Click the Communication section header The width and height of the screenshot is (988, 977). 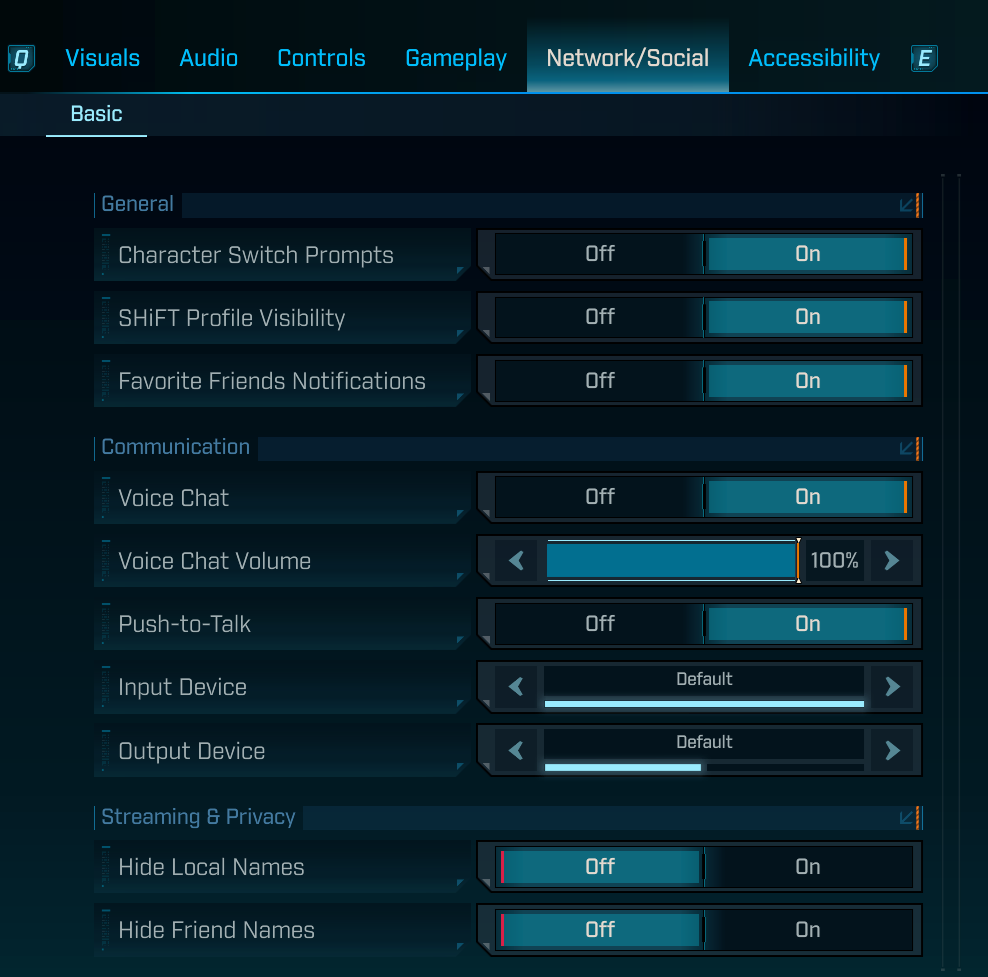508,449
